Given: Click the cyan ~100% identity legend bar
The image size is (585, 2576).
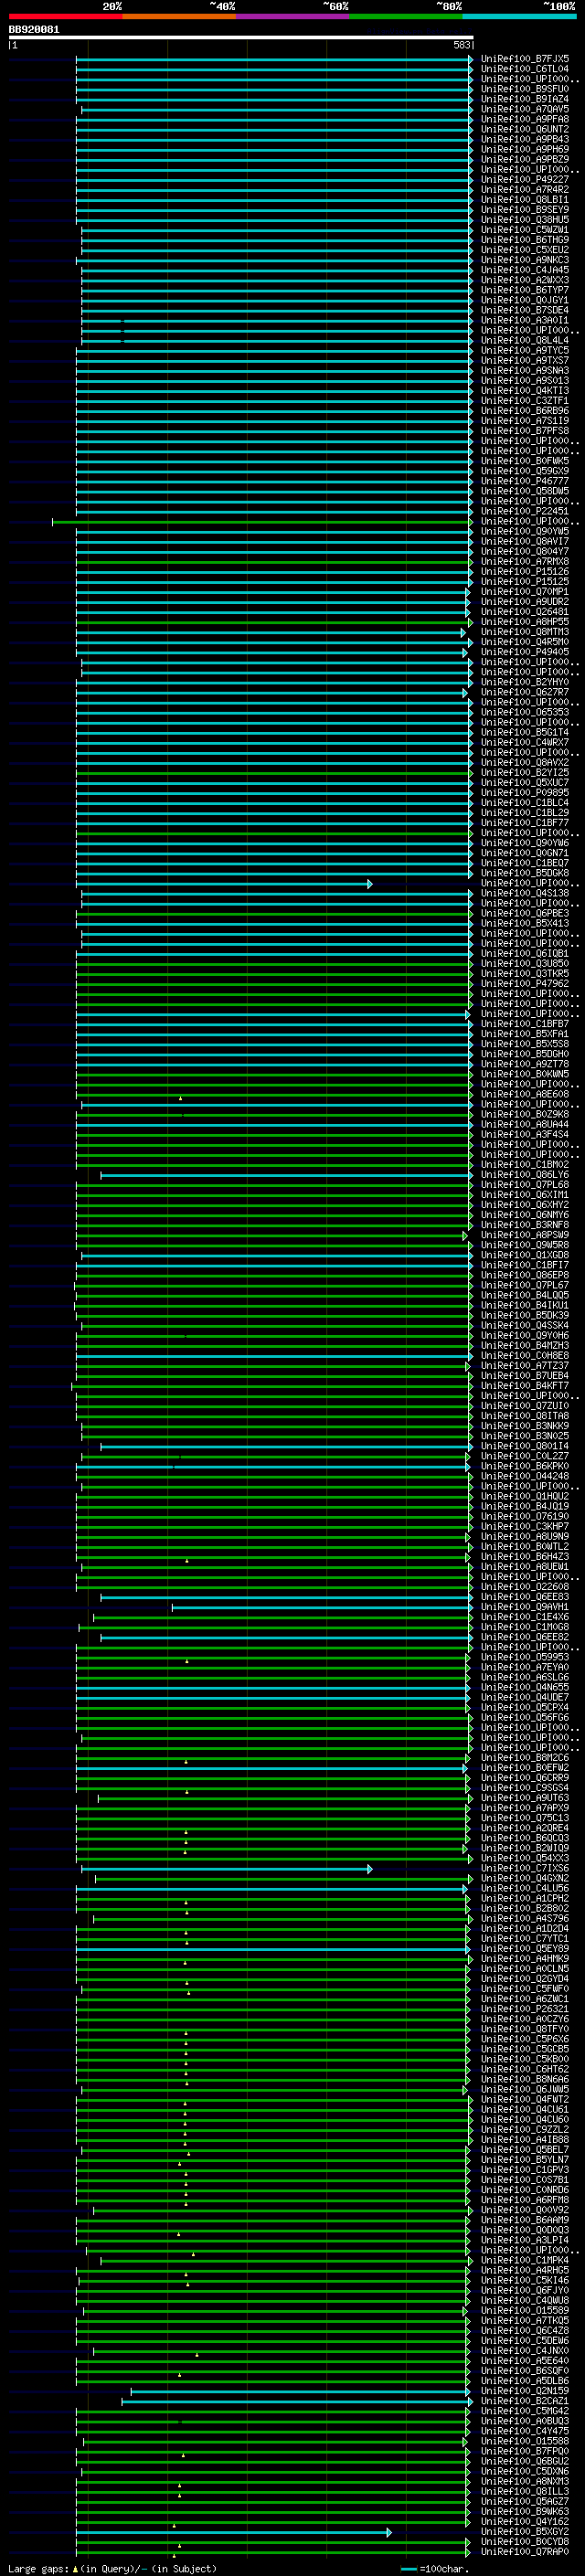Looking at the screenshot, I should [520, 16].
